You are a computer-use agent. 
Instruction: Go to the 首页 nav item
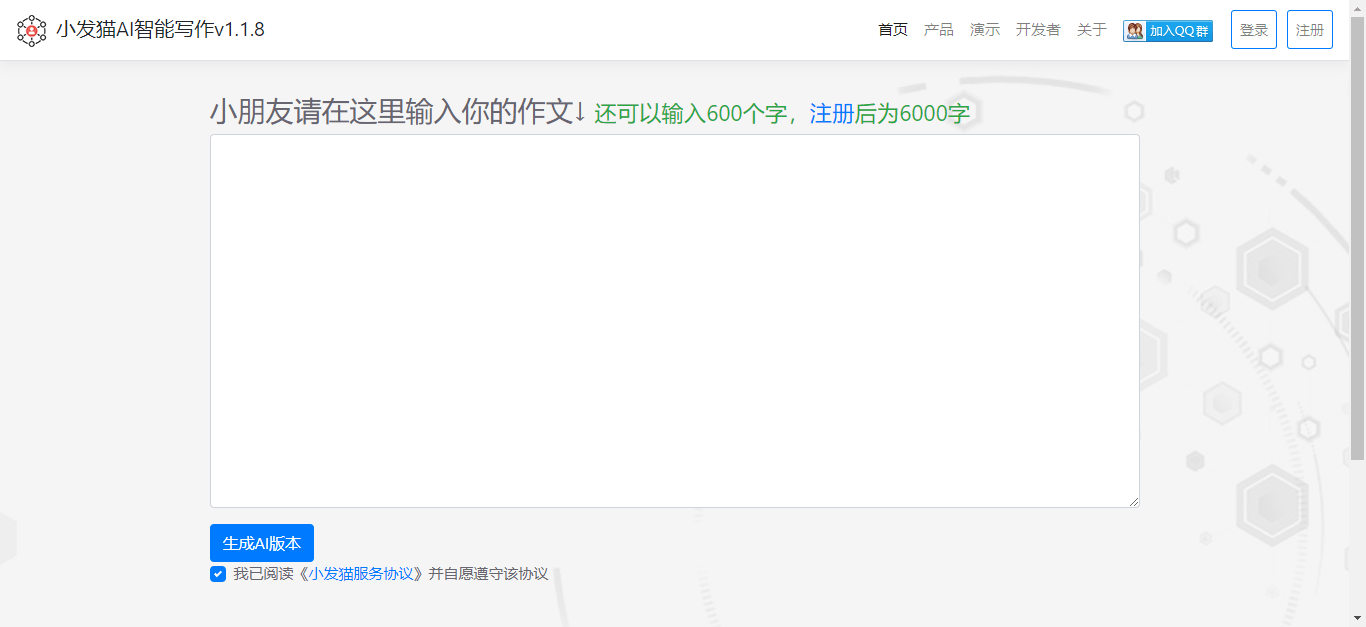click(893, 30)
